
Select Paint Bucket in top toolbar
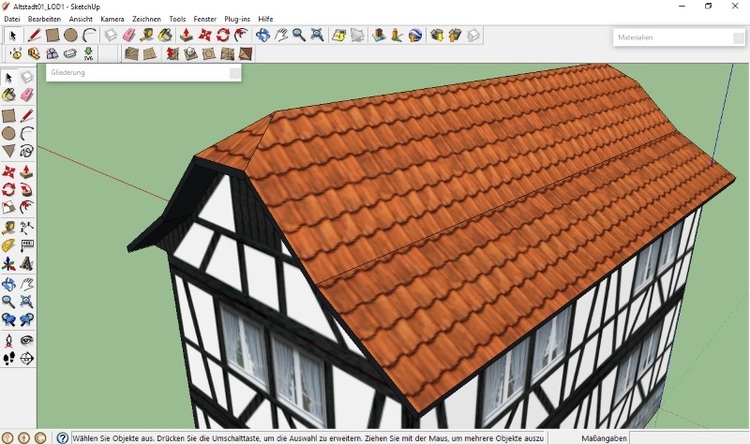(165, 35)
